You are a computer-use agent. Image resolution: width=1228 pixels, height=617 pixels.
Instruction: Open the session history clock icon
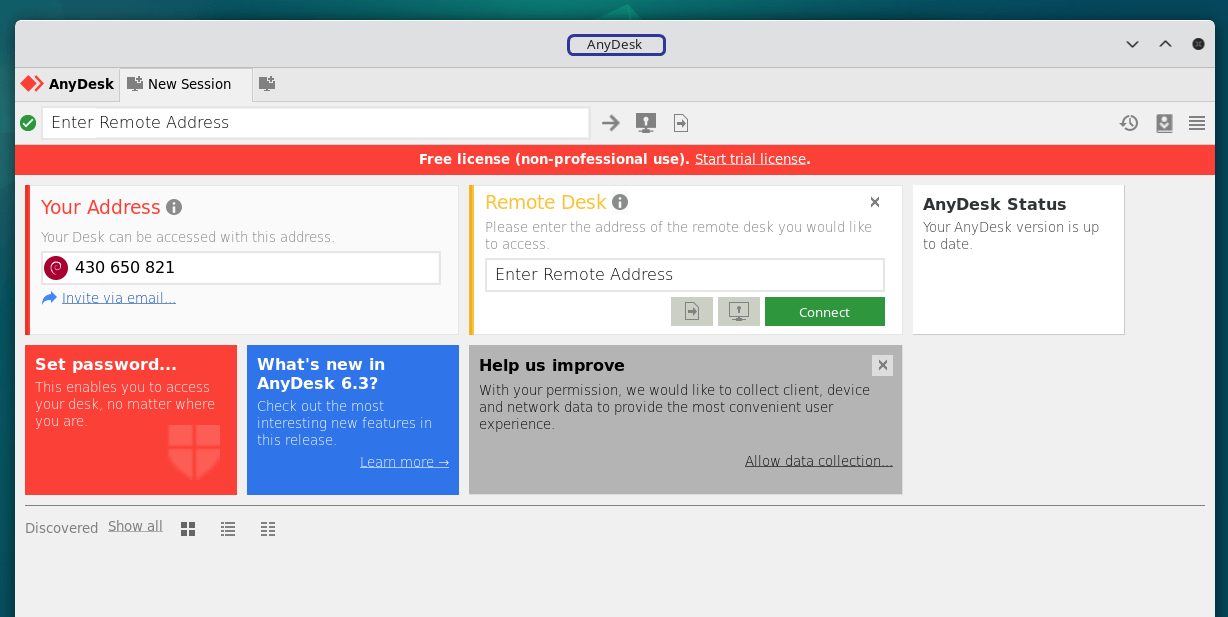[1129, 123]
